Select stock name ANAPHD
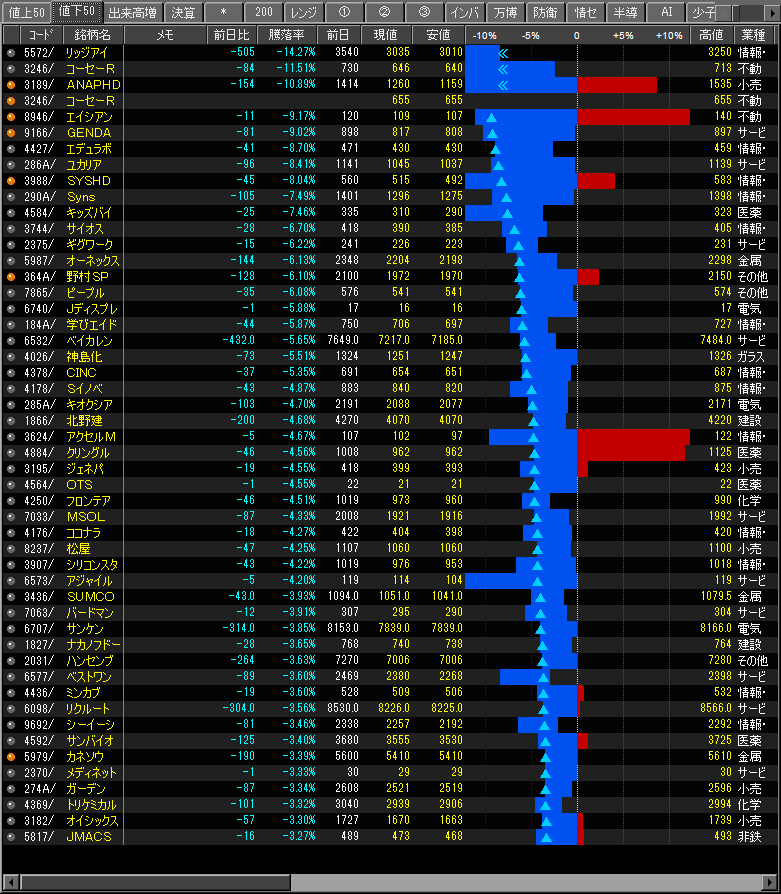 pos(93,85)
